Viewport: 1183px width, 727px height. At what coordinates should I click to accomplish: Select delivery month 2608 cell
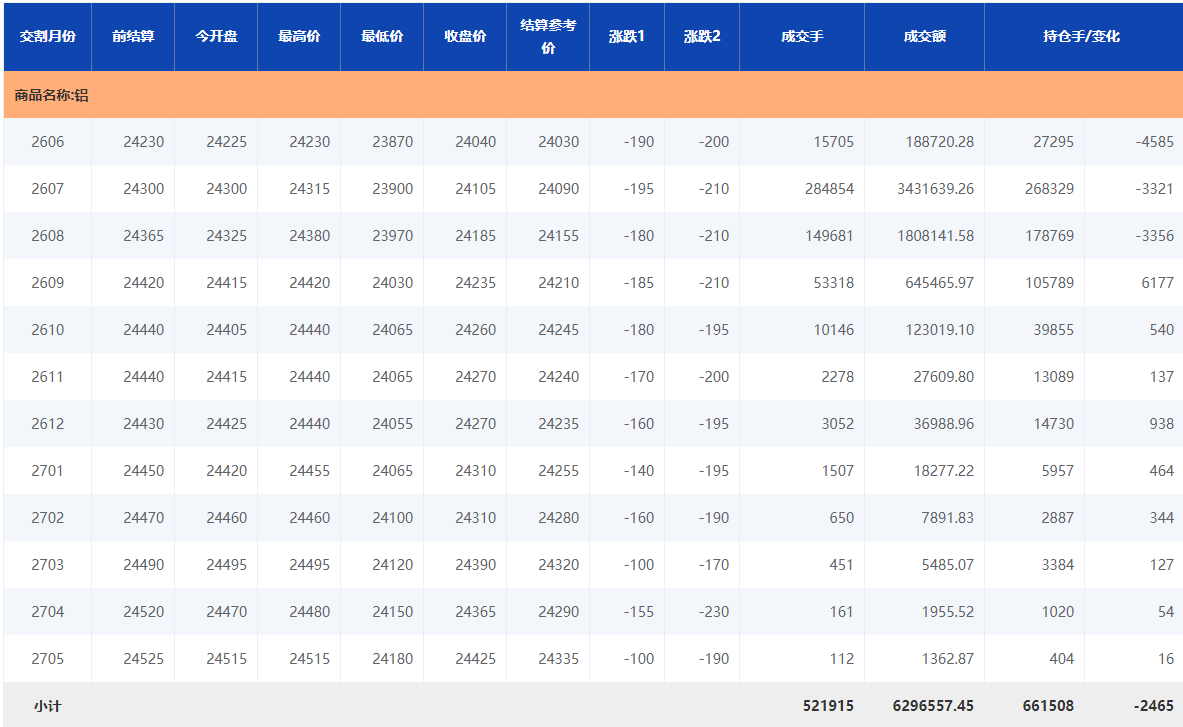click(48, 235)
